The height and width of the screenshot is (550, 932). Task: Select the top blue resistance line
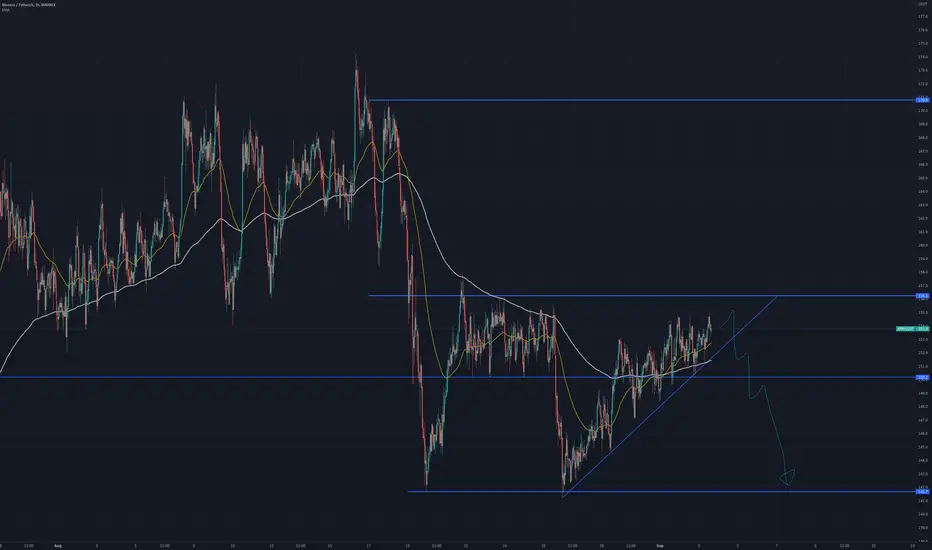[641, 100]
